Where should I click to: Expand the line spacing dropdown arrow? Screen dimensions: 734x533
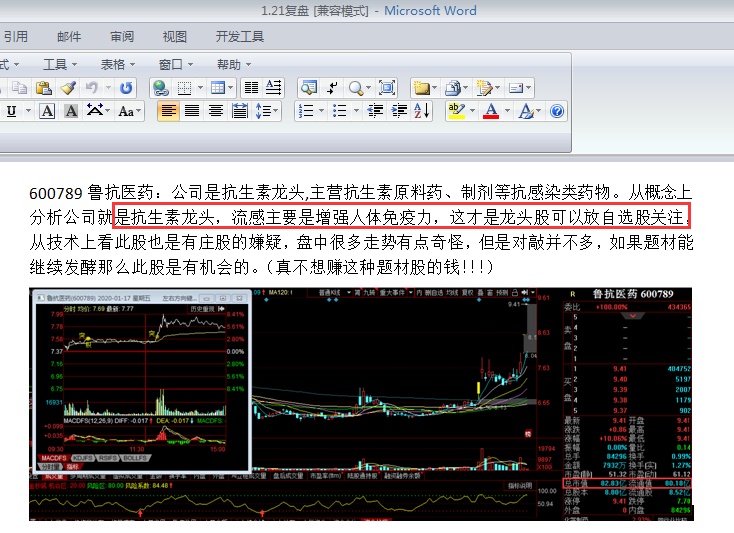pyautogui.click(x=276, y=111)
